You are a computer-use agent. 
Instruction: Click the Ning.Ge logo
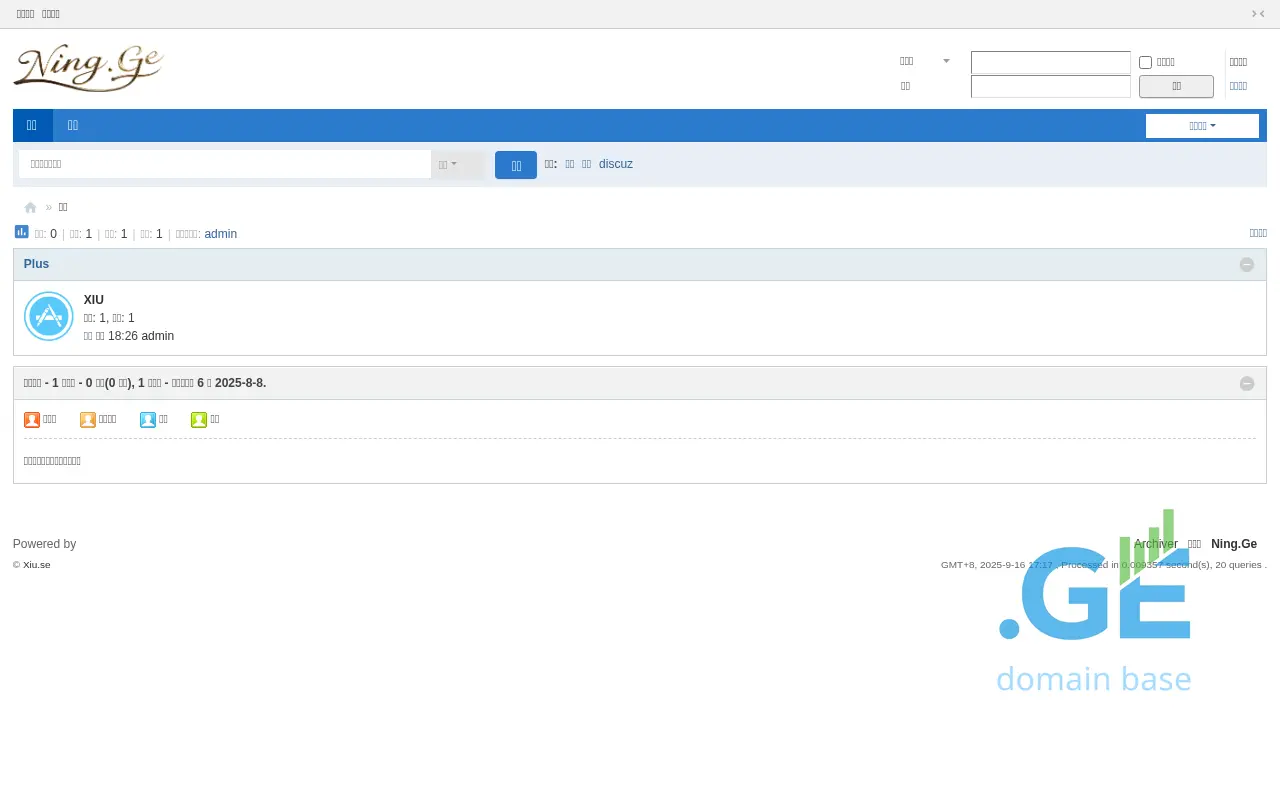[x=89, y=68]
